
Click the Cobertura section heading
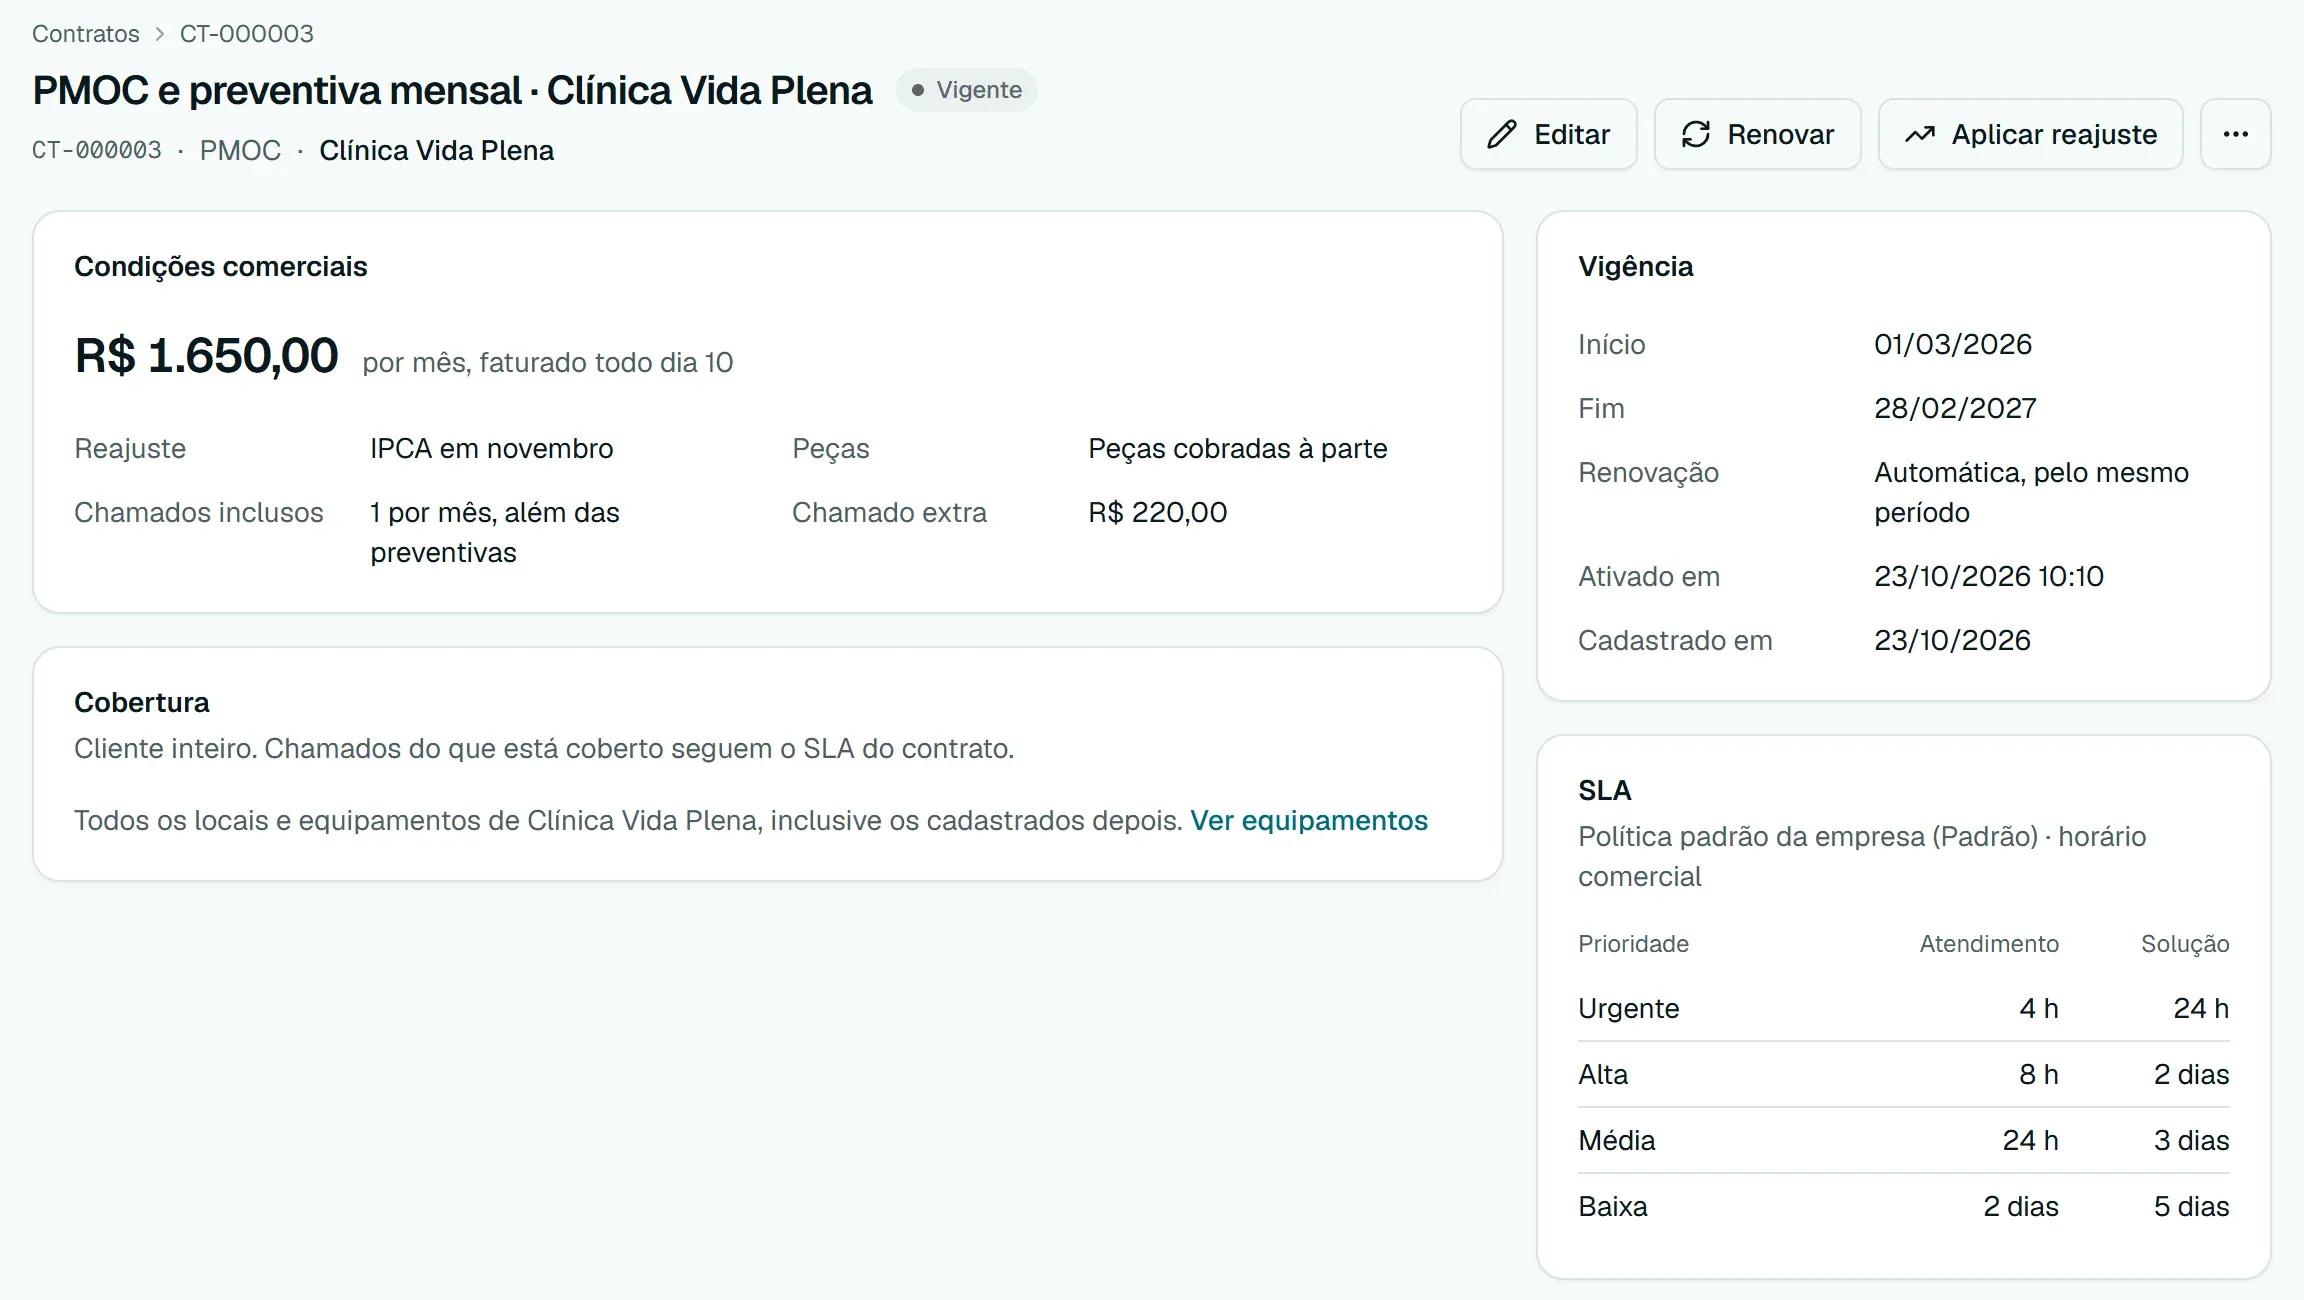142,702
